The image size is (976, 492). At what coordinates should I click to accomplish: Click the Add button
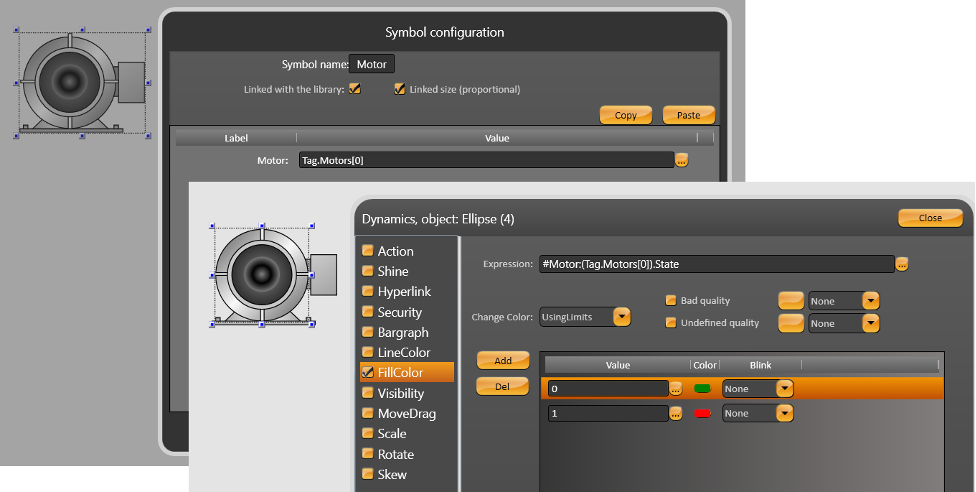503,360
